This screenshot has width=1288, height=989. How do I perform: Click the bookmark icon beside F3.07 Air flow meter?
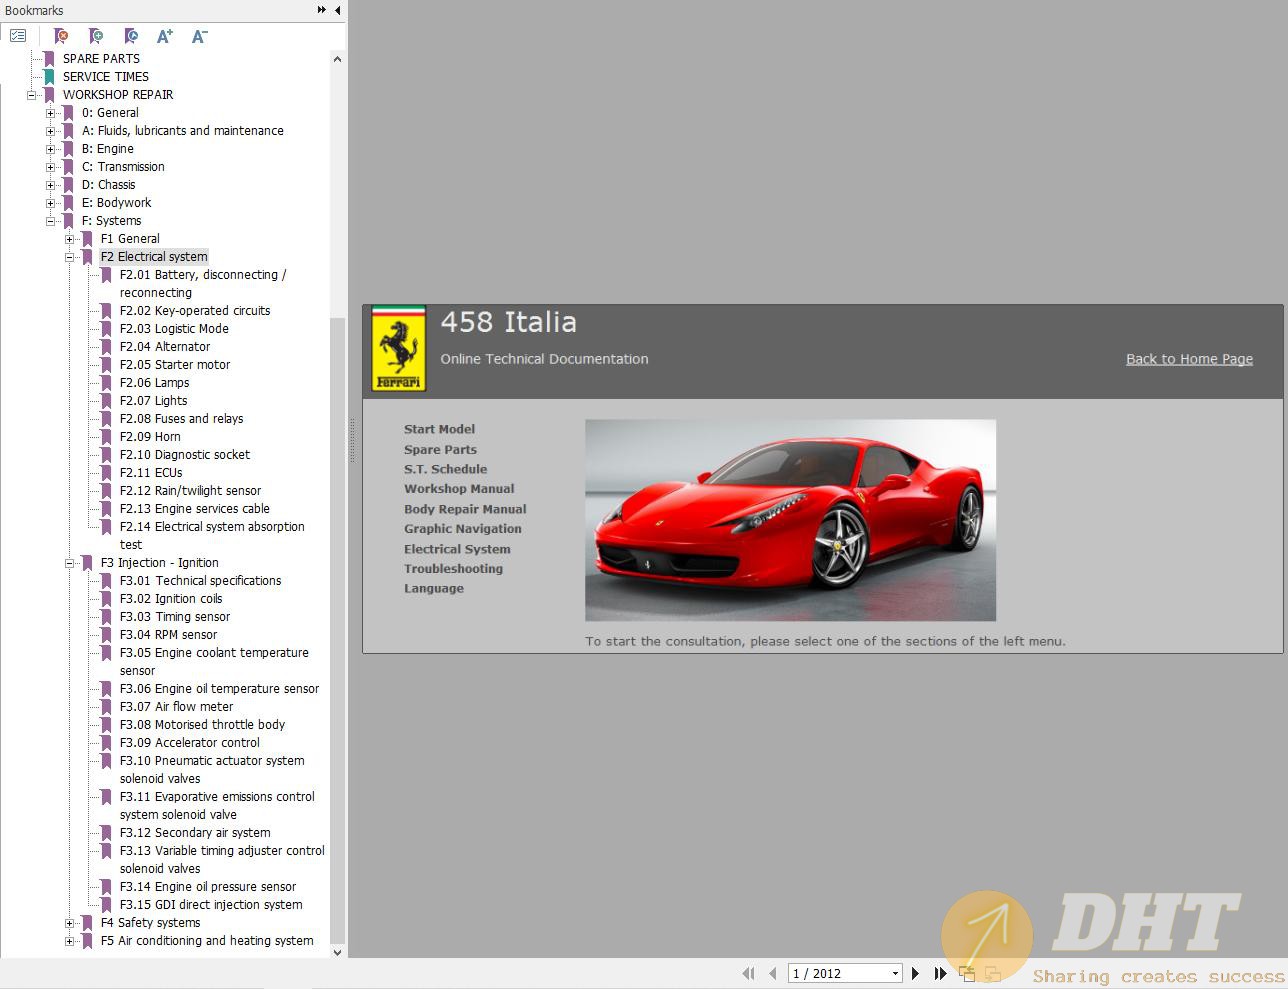106,707
